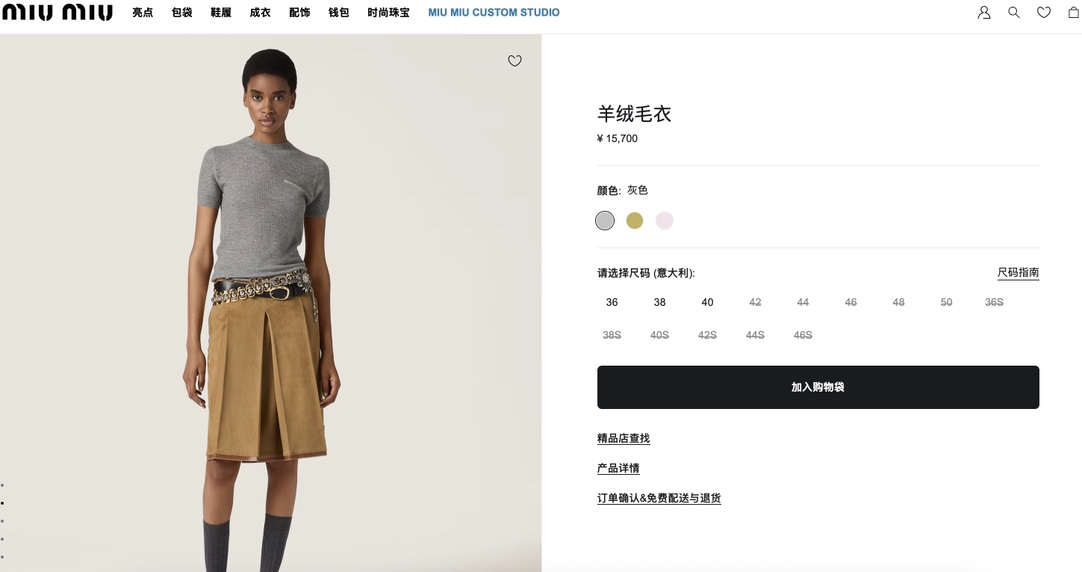
Task: Click the search magnifier icon
Action: 1014,12
